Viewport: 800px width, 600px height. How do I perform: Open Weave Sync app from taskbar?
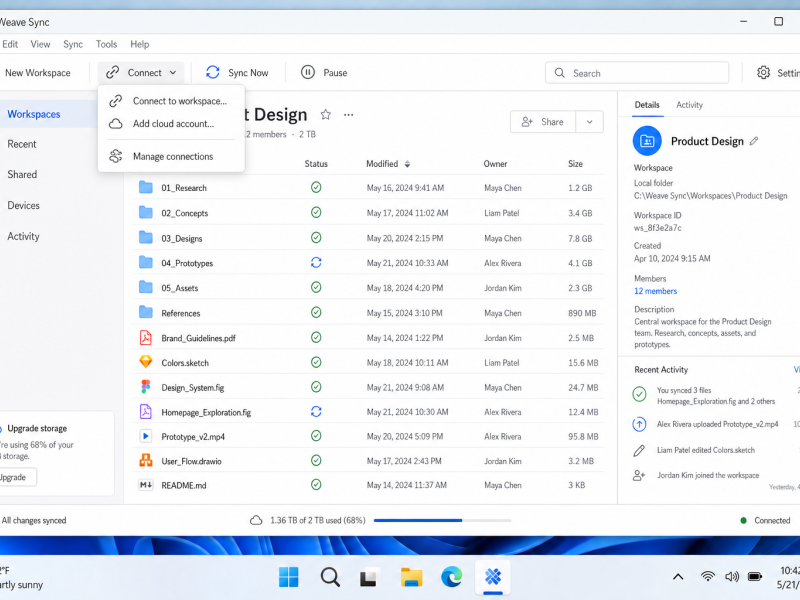click(493, 577)
